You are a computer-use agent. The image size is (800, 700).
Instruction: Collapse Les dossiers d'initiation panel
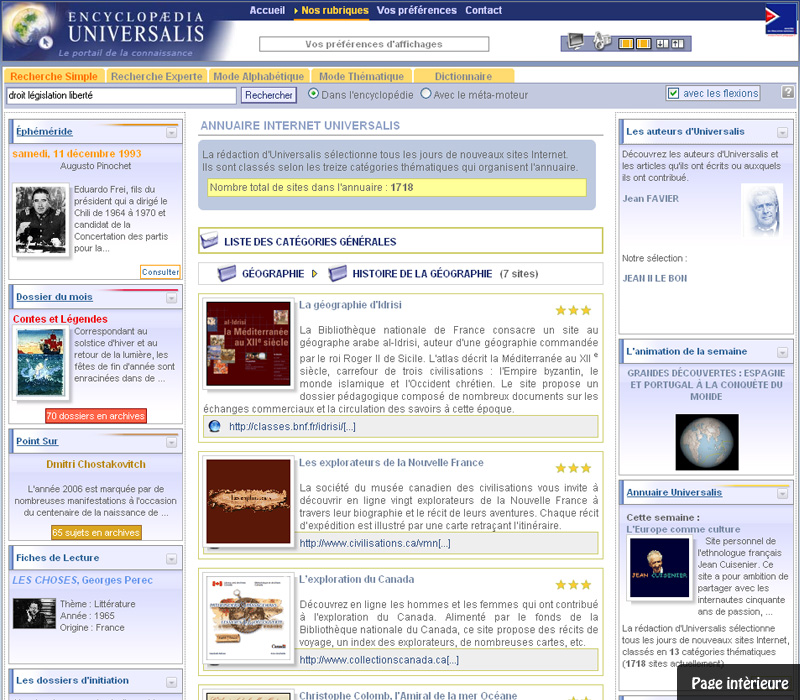coord(171,682)
